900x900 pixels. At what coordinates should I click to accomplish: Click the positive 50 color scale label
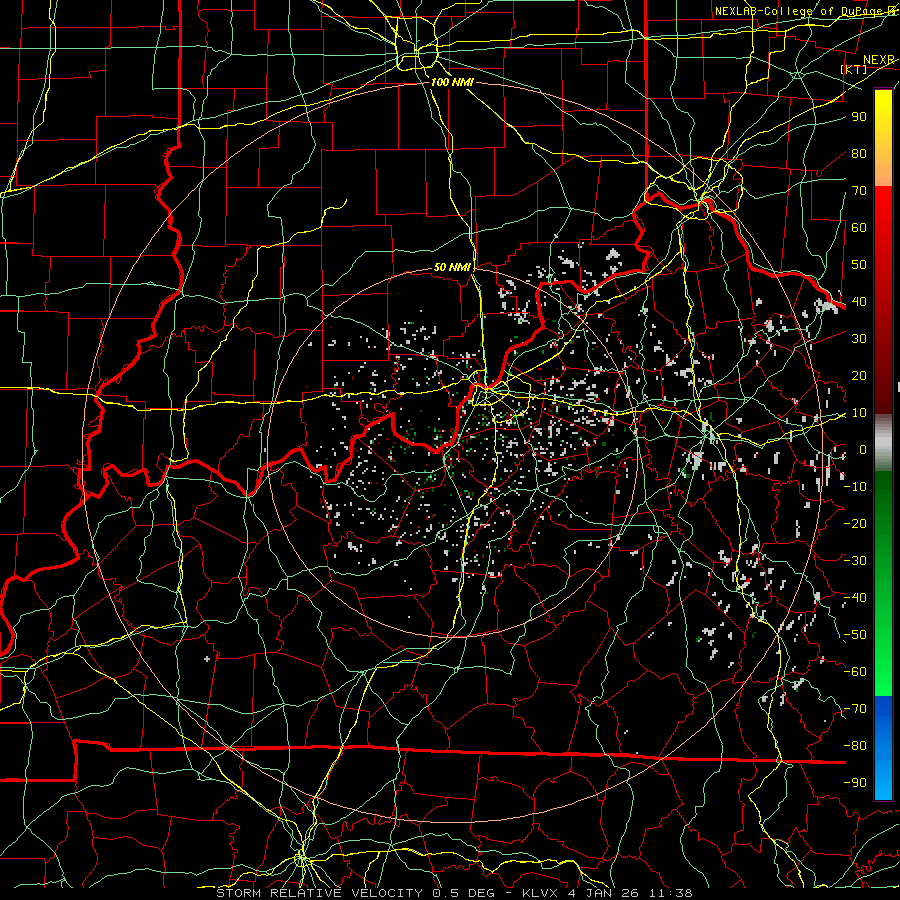click(x=859, y=265)
